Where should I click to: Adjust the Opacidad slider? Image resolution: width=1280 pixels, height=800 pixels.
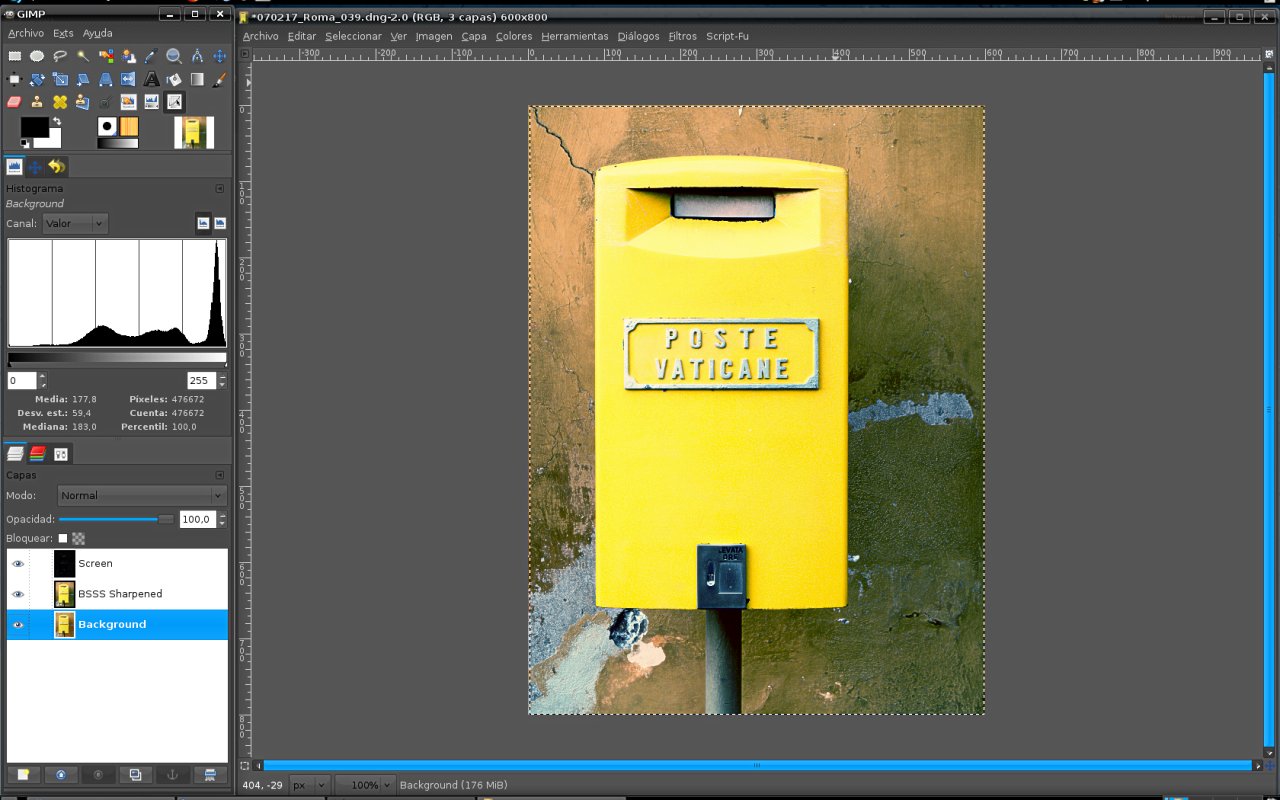pos(116,519)
